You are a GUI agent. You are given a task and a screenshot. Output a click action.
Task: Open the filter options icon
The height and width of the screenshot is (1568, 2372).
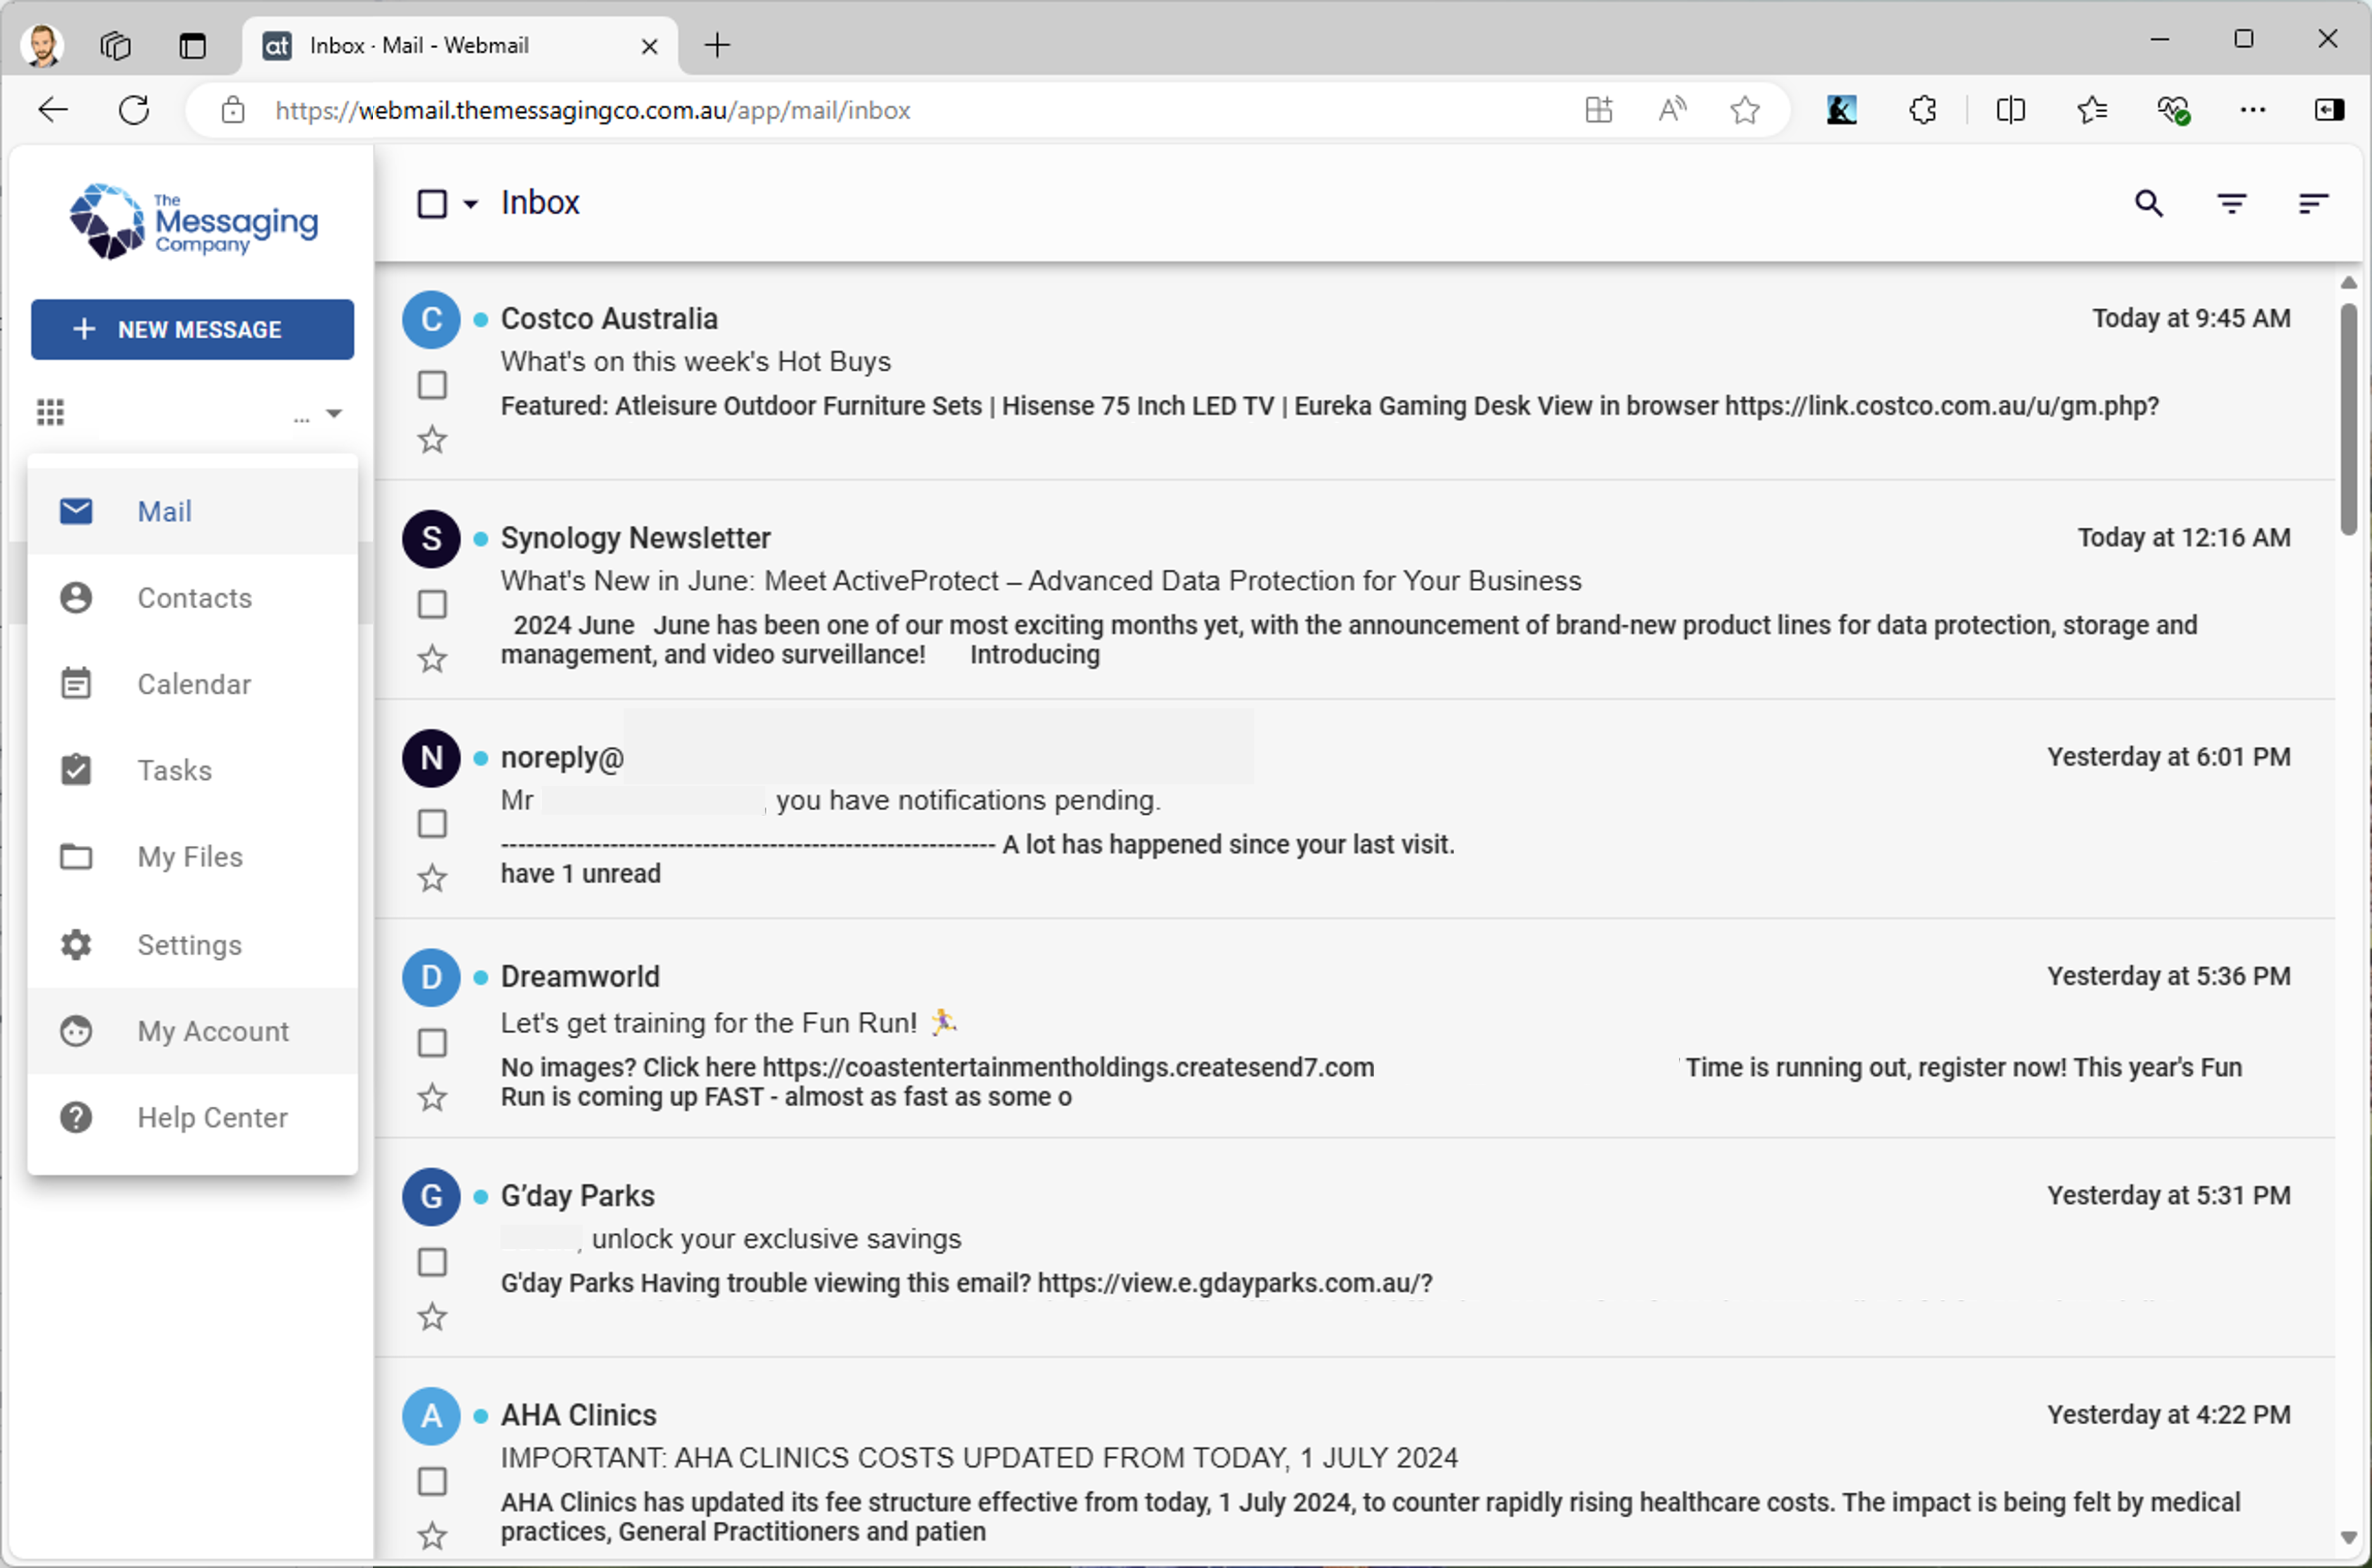[2232, 203]
